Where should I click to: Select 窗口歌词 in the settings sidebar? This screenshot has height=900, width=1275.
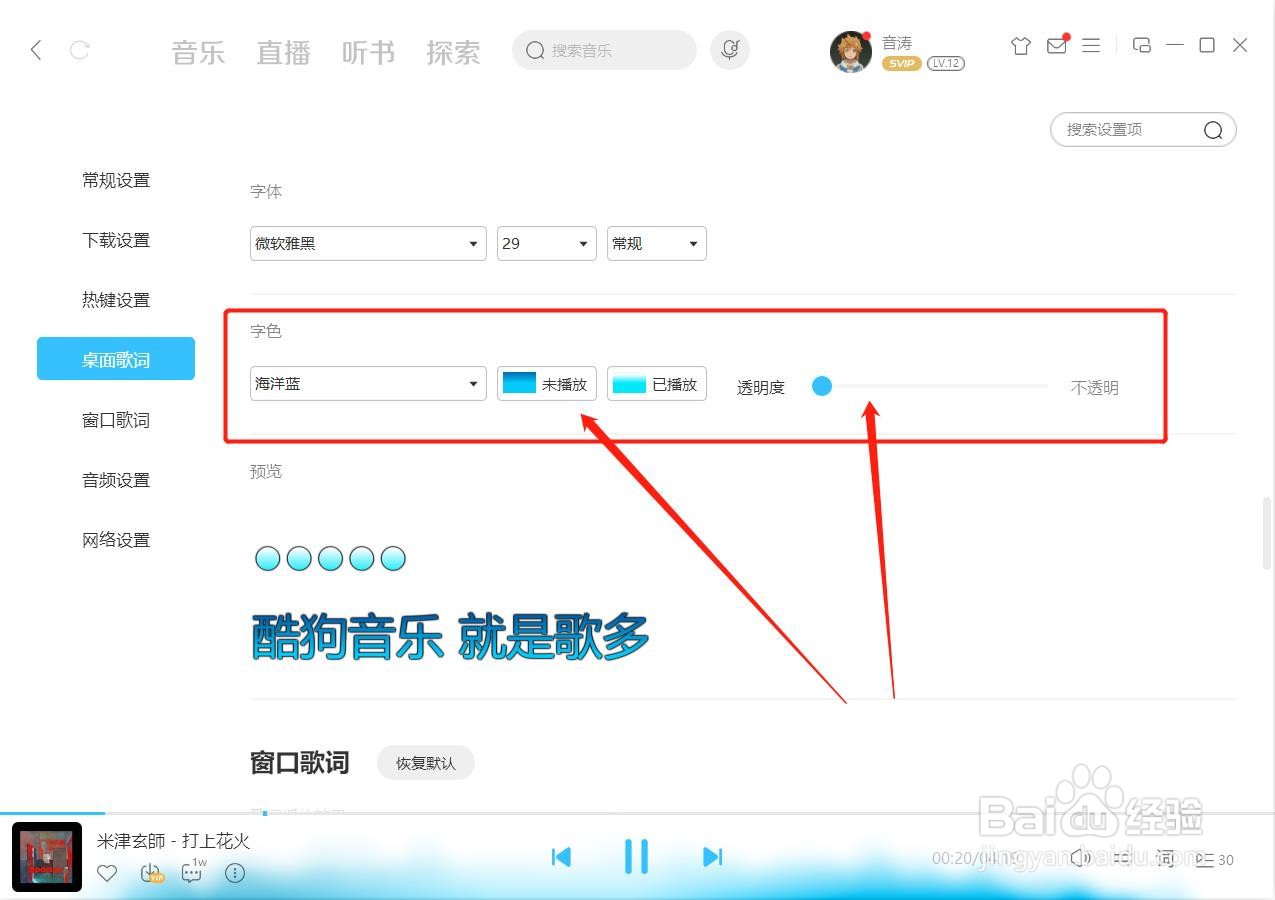(115, 419)
